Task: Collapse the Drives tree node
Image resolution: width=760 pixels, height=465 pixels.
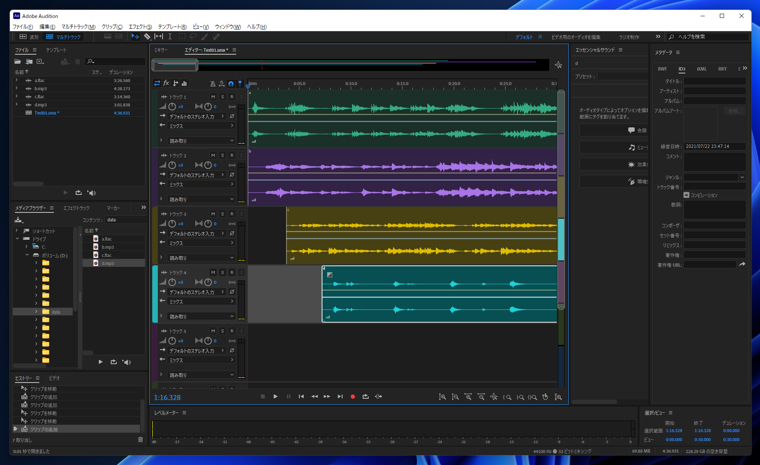Action: [17, 239]
